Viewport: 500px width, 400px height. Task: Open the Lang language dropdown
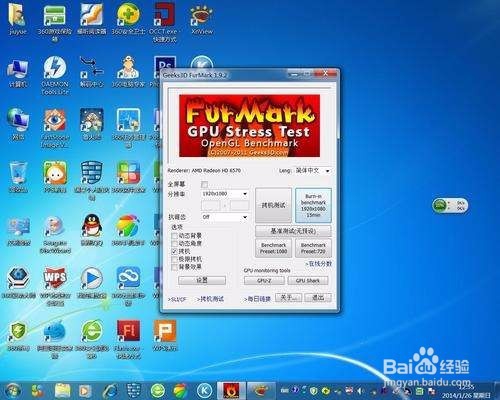[313, 171]
